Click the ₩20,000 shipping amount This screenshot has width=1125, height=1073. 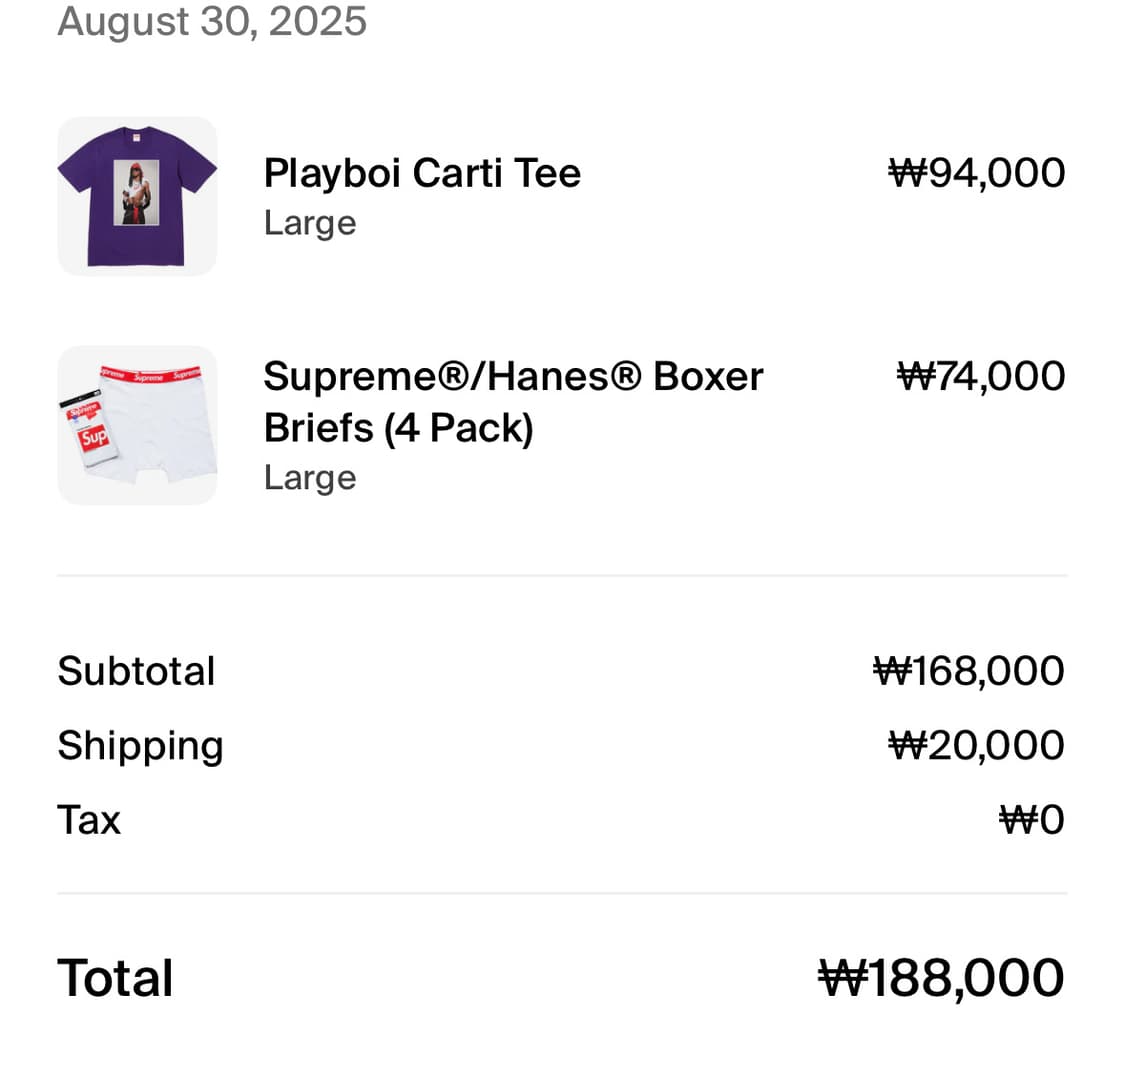click(x=976, y=745)
